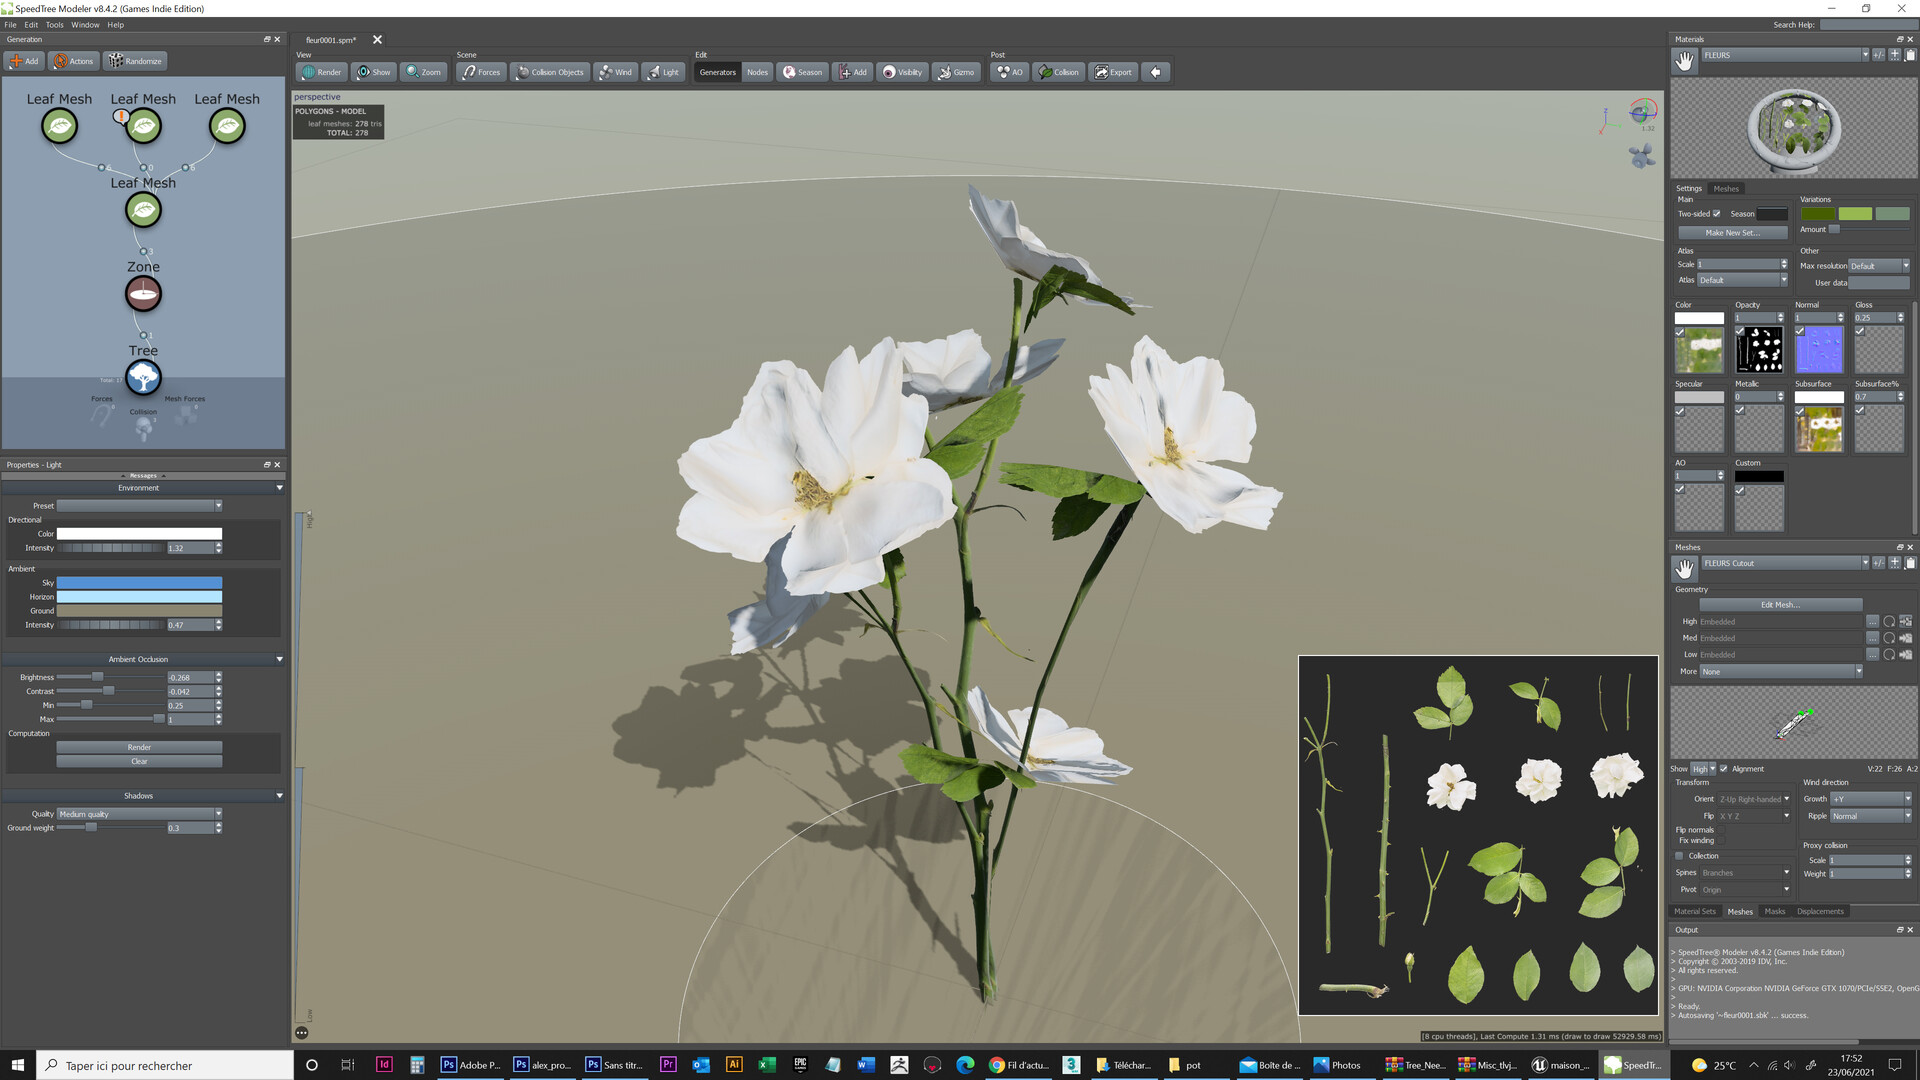Toggle the Alignment checkbox in Meshes panel
The image size is (1920, 1080).
[1724, 769]
